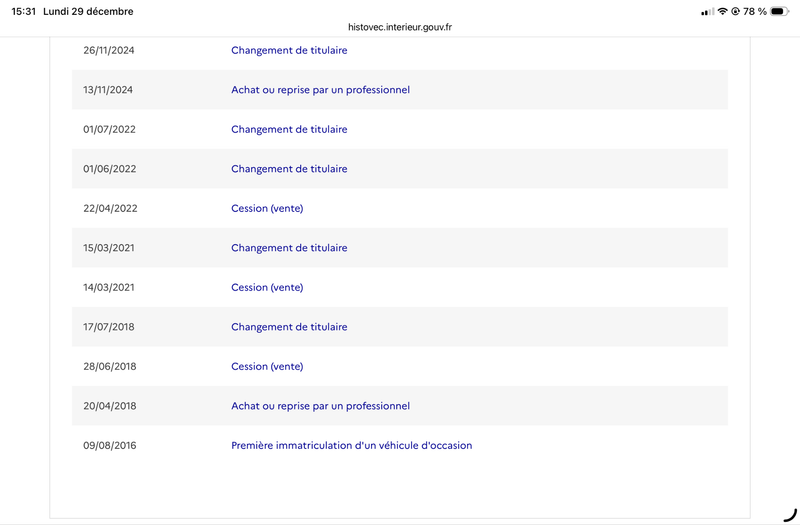The image size is (800, 525).
Task: Tap the cellular signal bars icon
Action: (707, 11)
